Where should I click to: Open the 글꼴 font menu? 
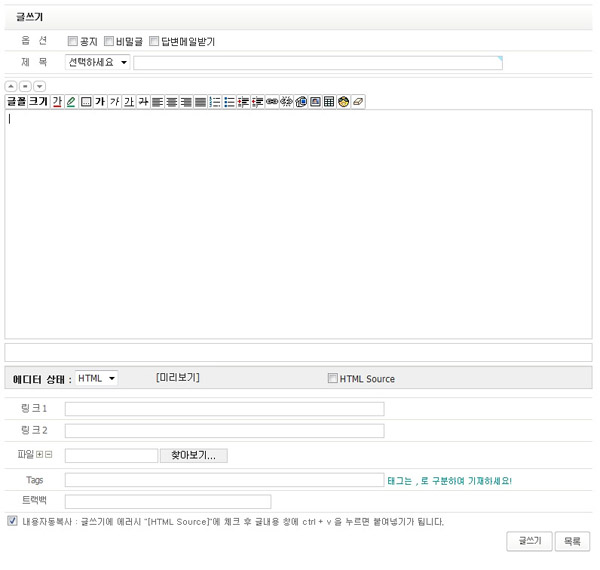(16, 102)
